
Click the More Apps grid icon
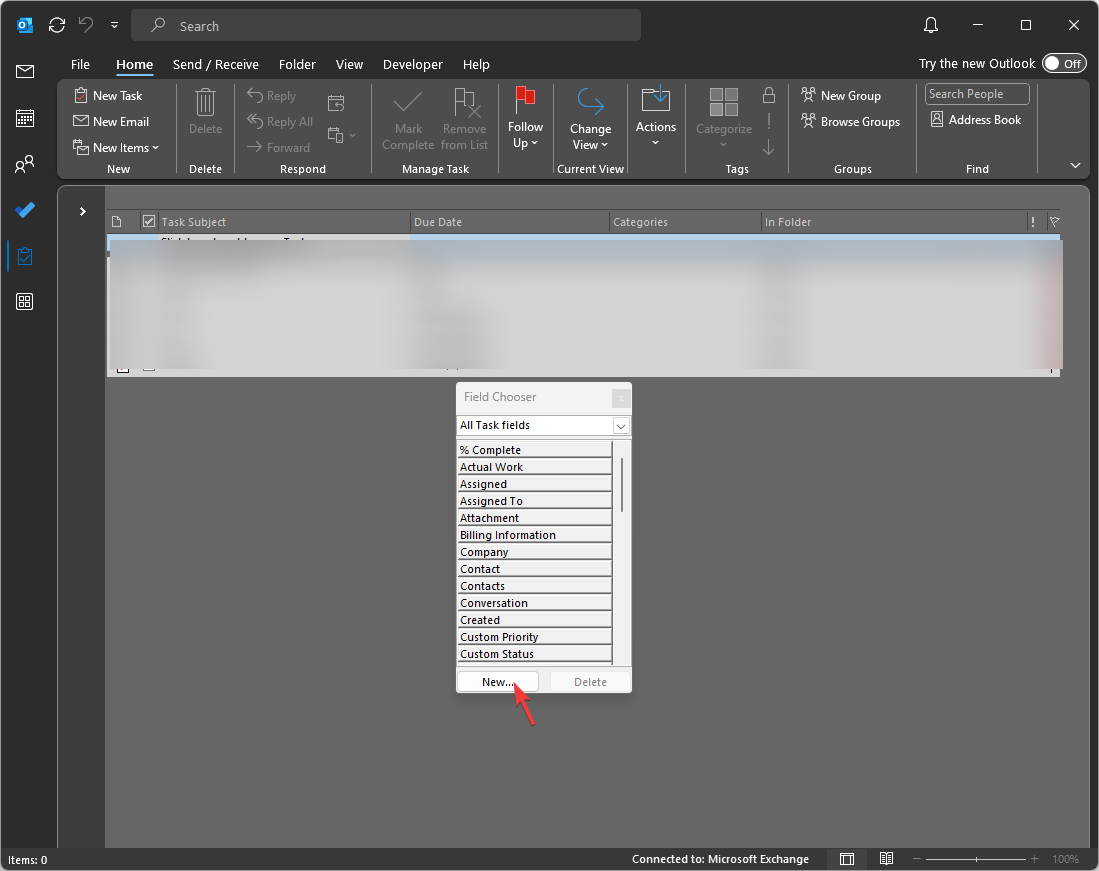25,302
